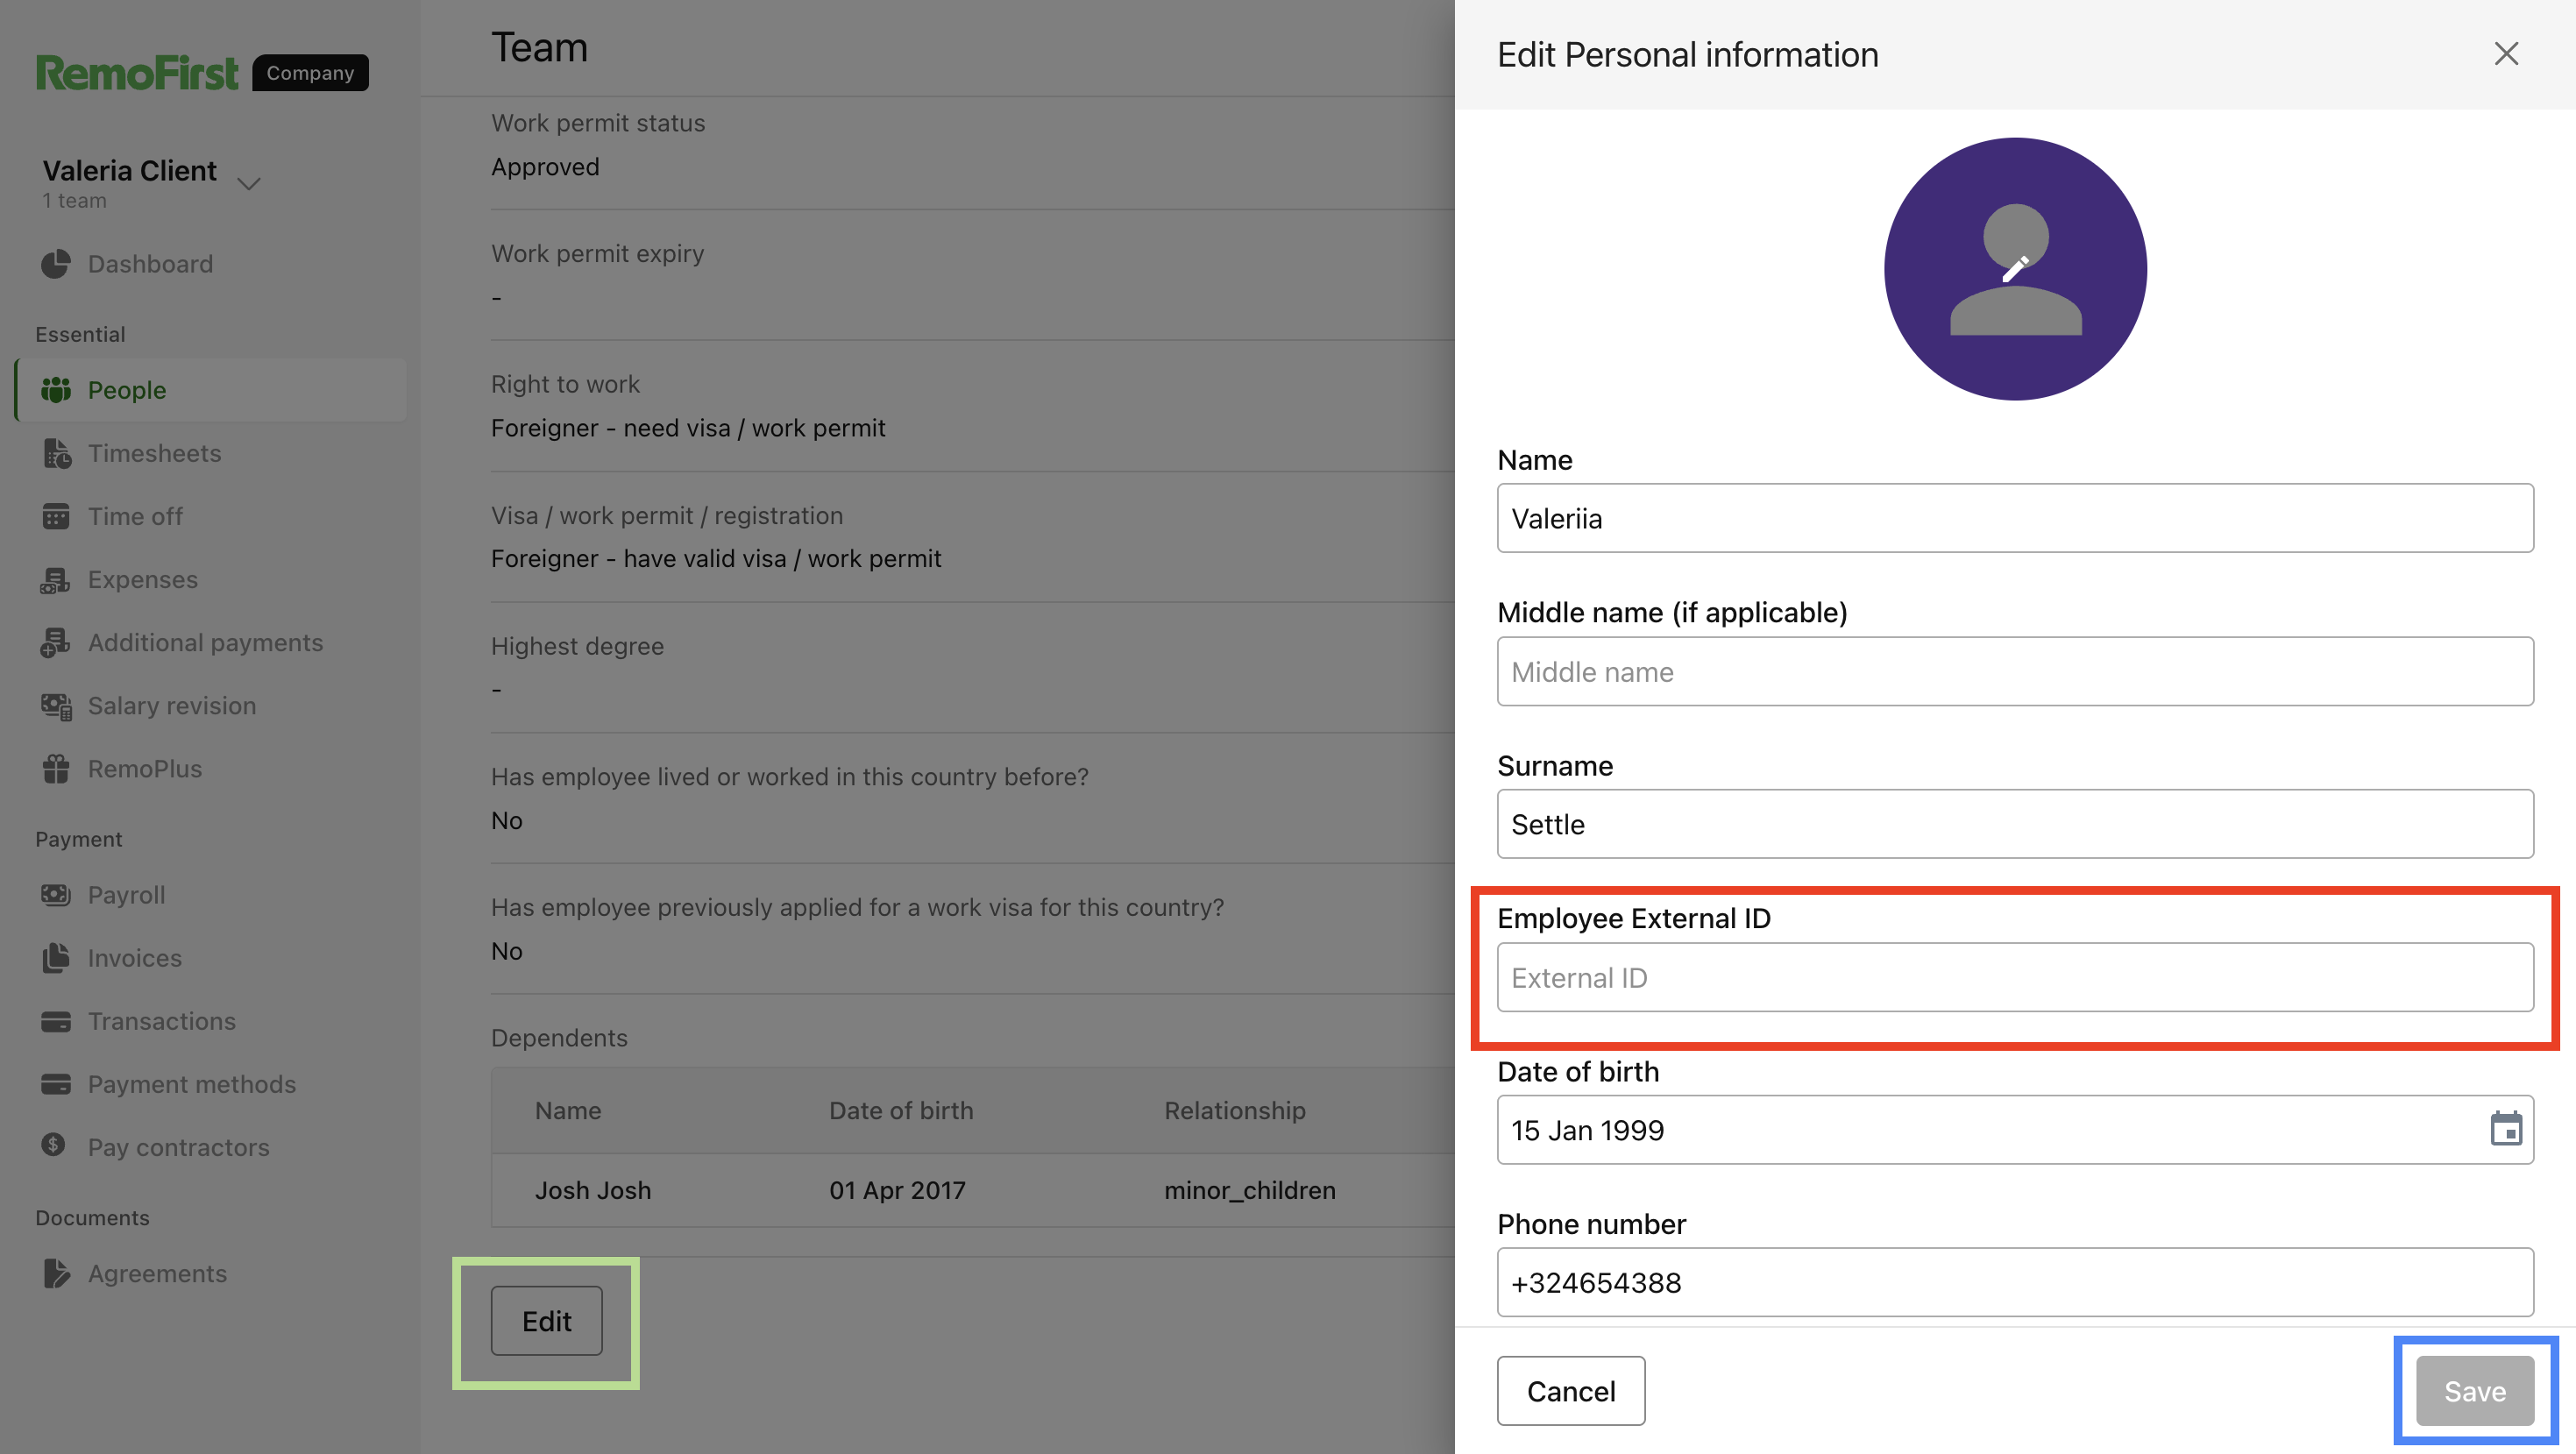Open the Additional payments icon
The width and height of the screenshot is (2576, 1454).
pos(57,642)
